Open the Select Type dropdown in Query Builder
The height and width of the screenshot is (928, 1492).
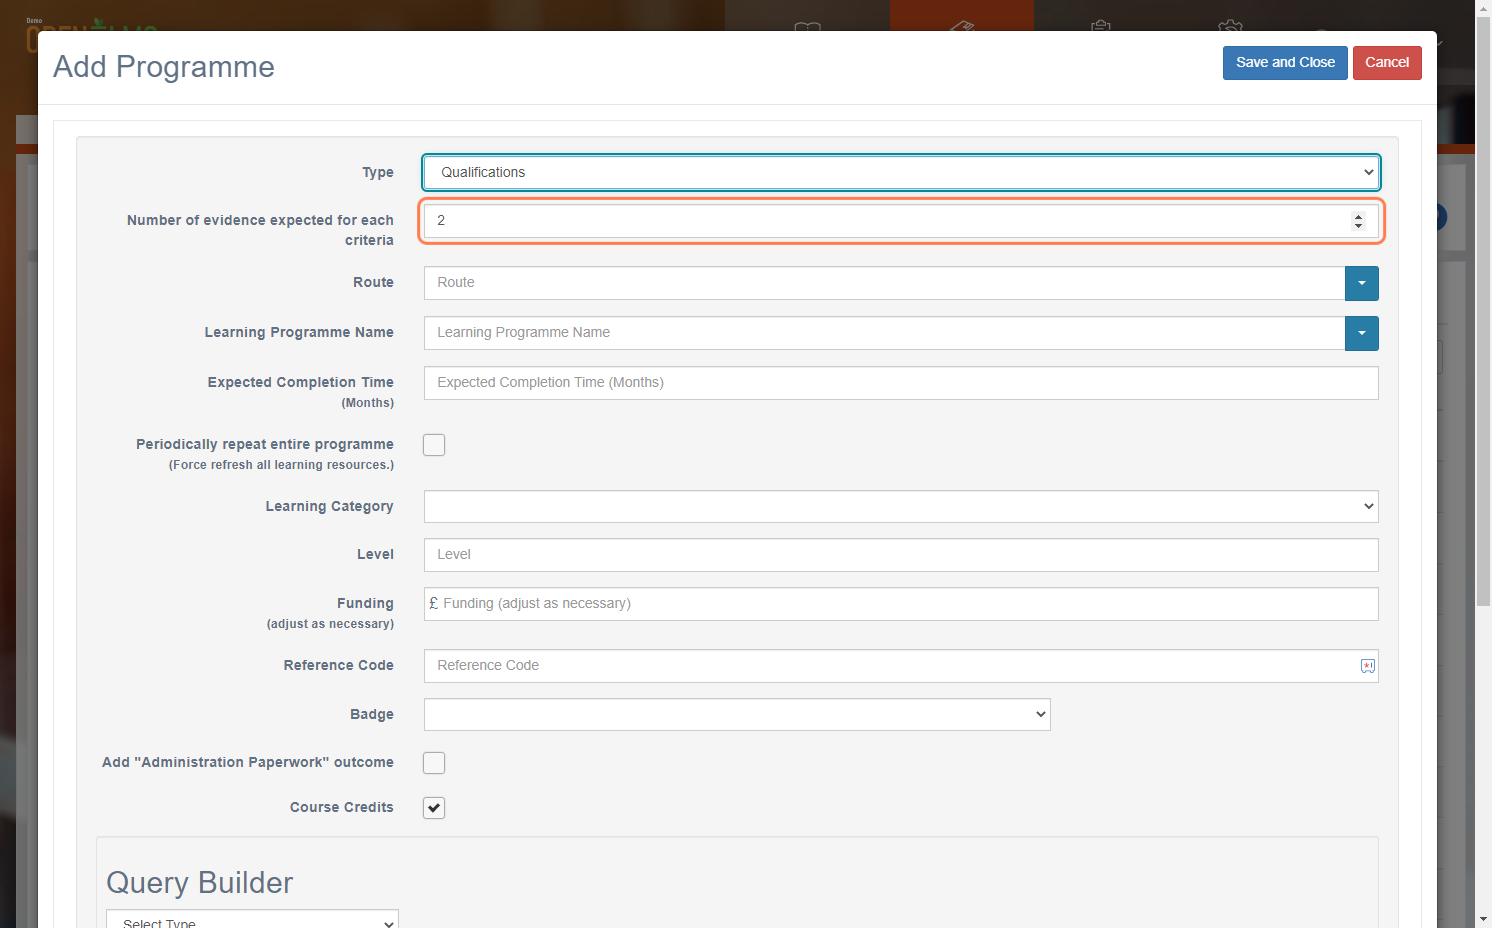pyautogui.click(x=252, y=920)
